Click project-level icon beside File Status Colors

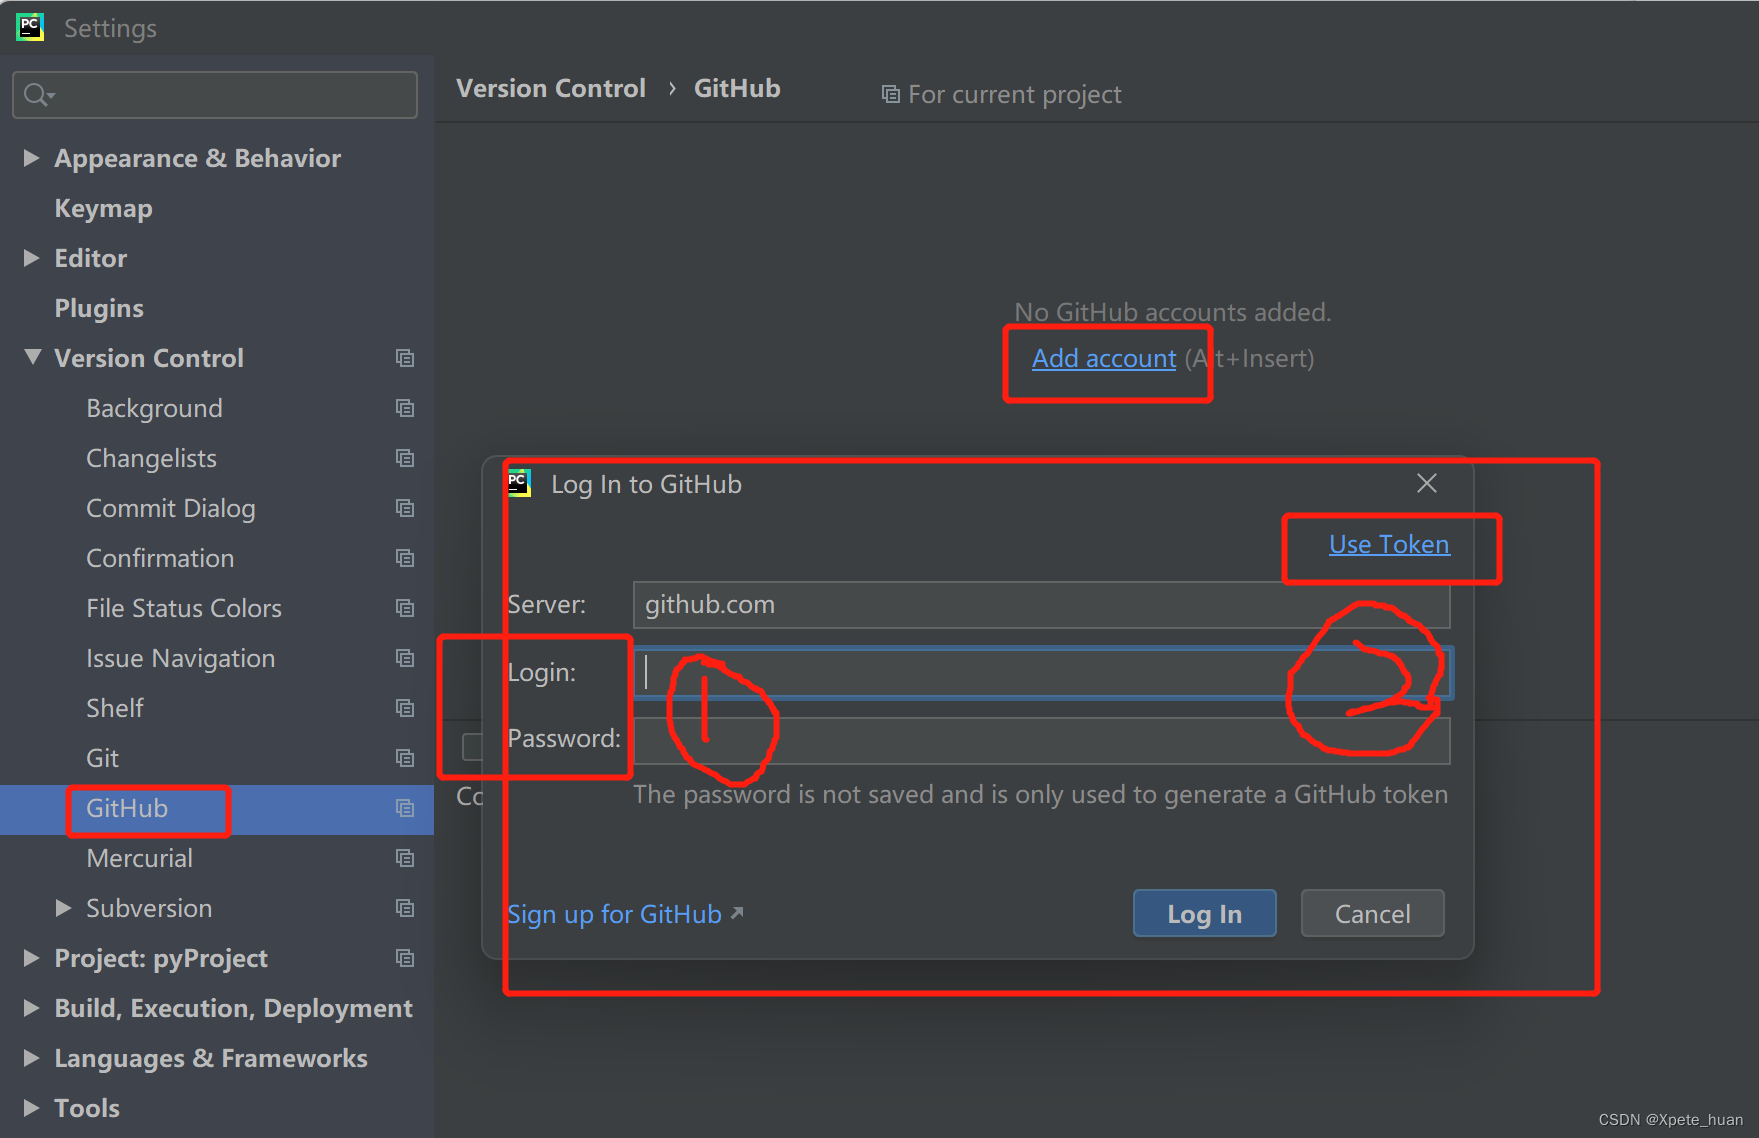pyautogui.click(x=405, y=608)
